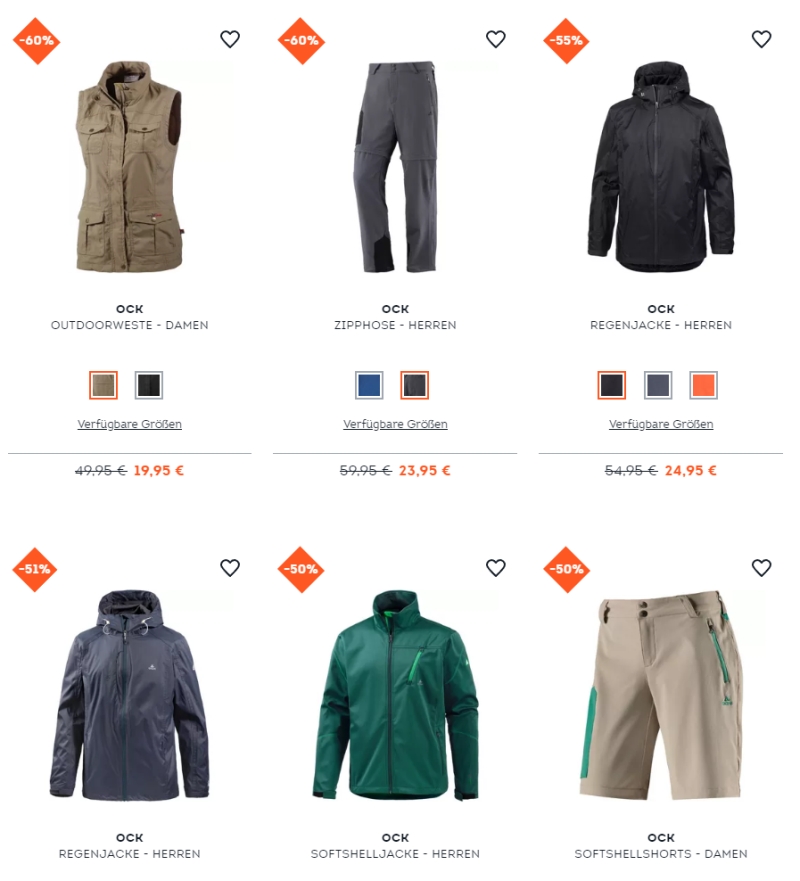Favorite the Zipphose Herren with heart icon
This screenshot has width=800, height=881.
tap(496, 39)
